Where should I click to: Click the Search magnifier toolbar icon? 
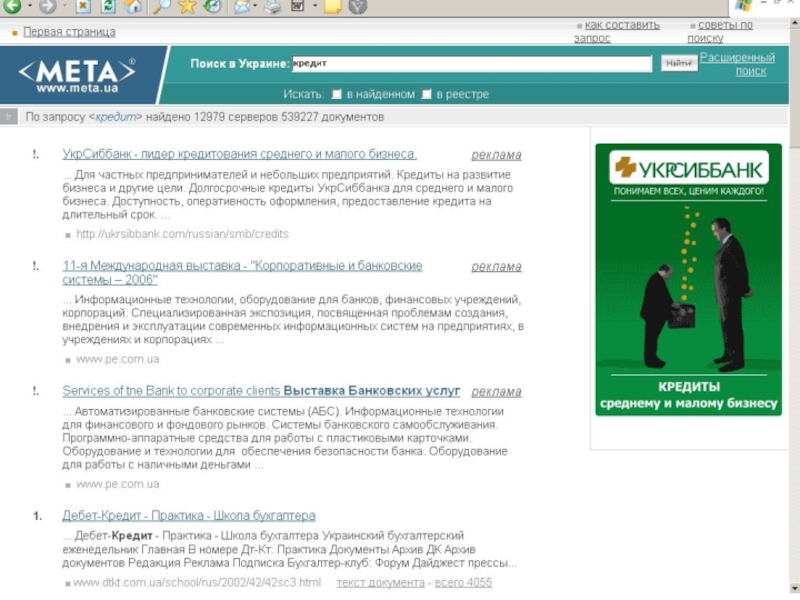tap(162, 6)
